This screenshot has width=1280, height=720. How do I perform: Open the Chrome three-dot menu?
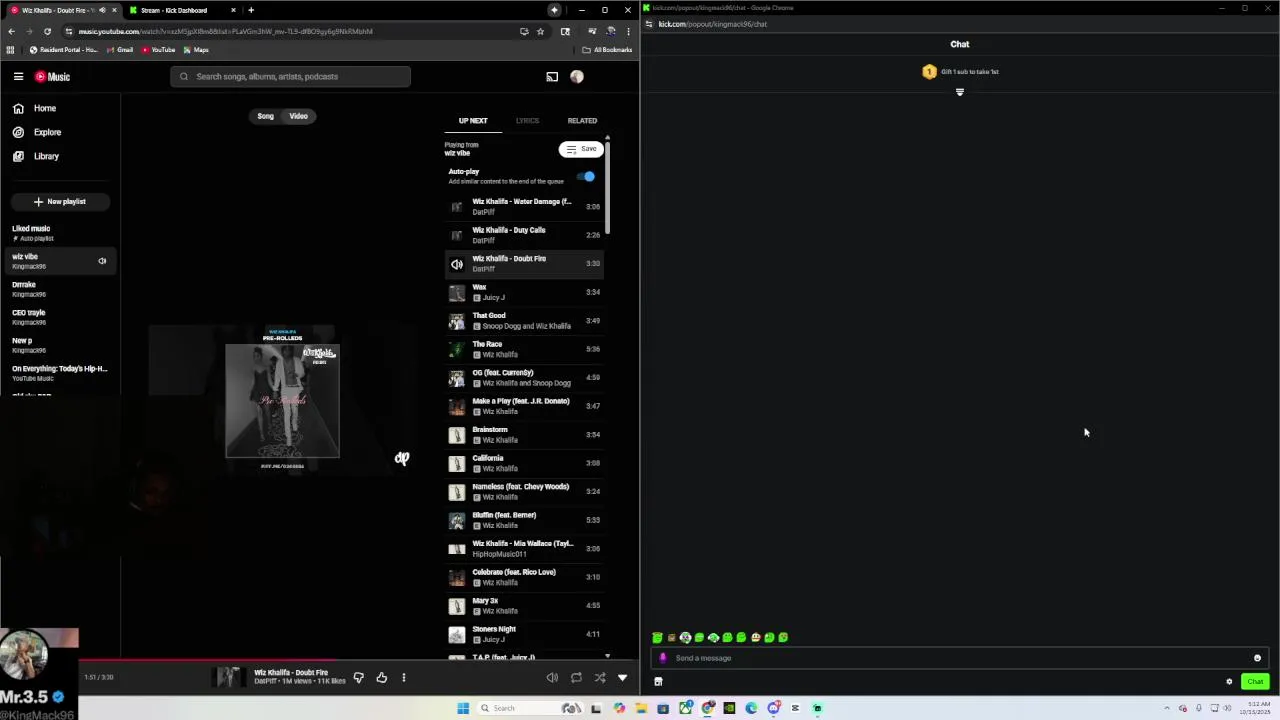[628, 31]
